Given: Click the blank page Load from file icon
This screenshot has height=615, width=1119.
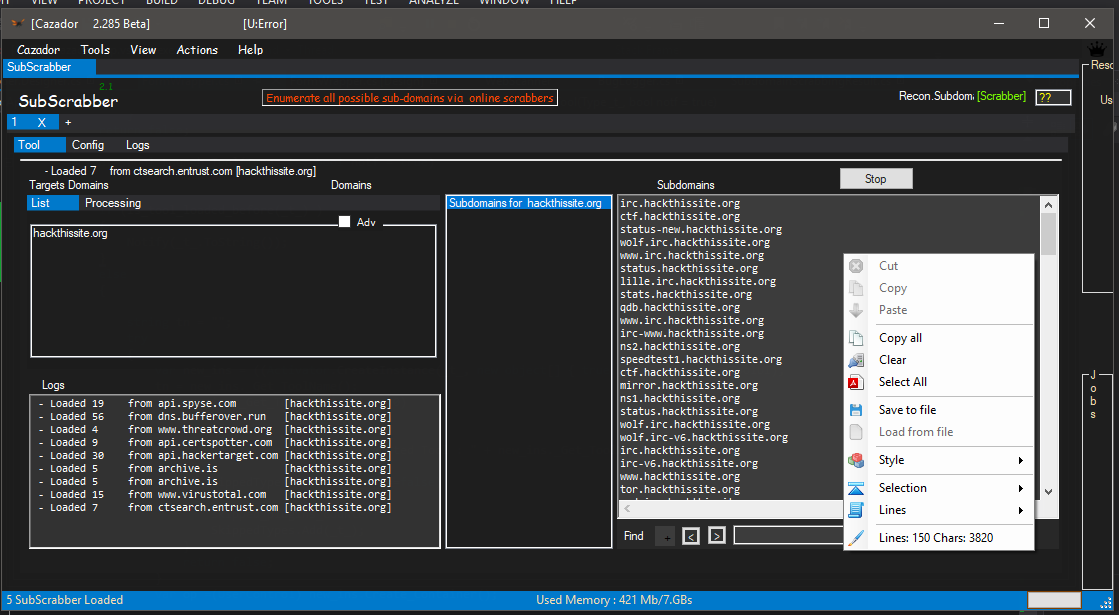Looking at the screenshot, I should 856,432.
